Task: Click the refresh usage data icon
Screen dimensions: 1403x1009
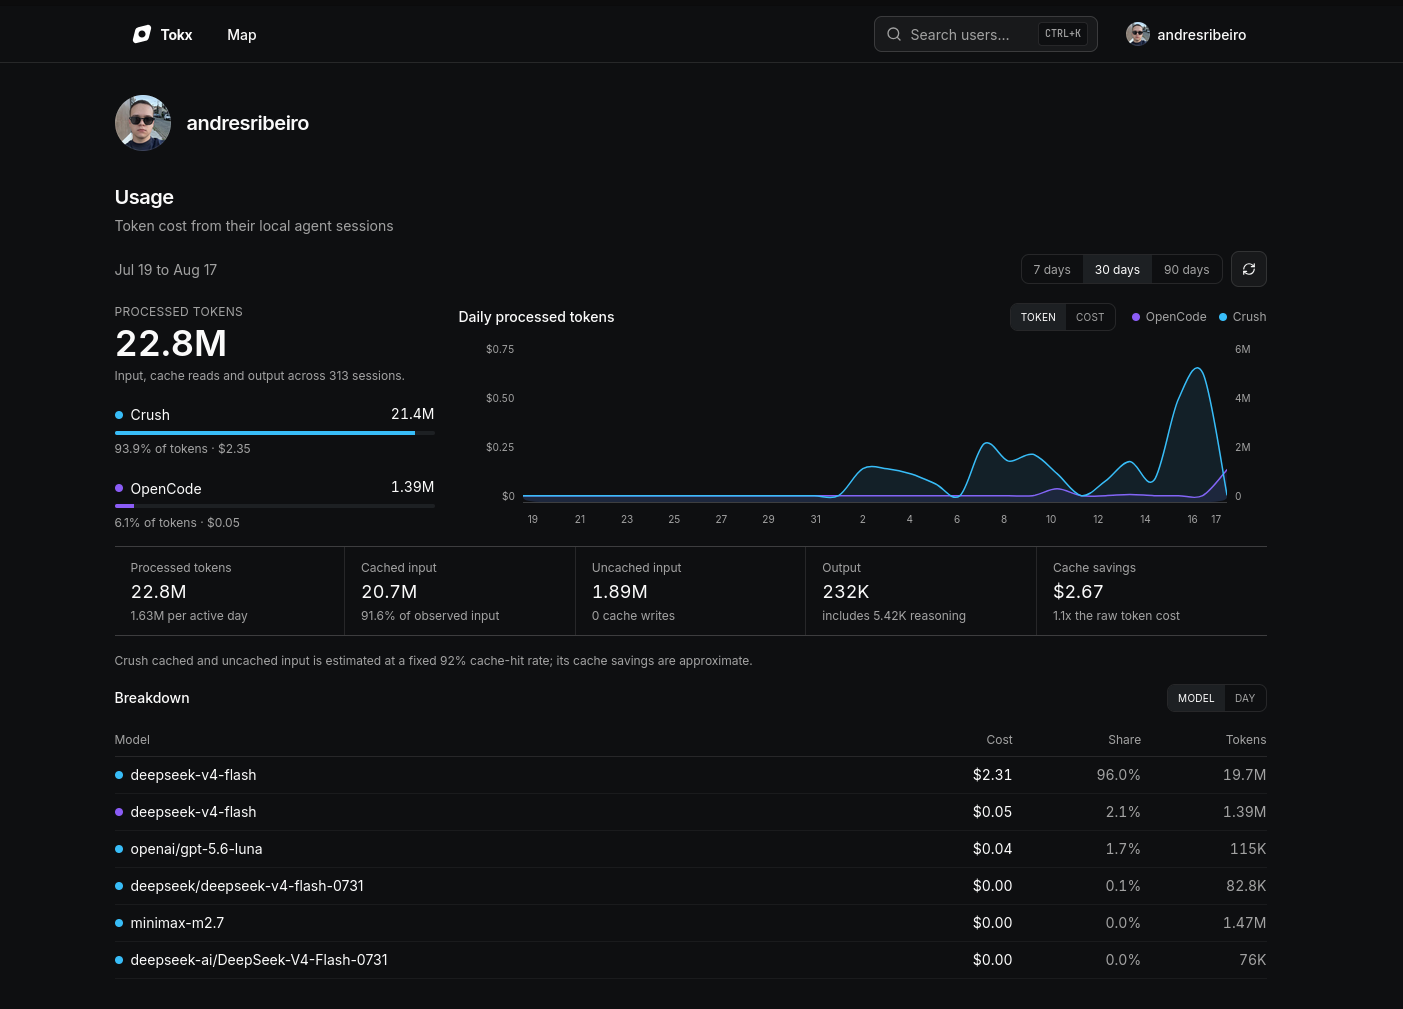Action: 1249,269
